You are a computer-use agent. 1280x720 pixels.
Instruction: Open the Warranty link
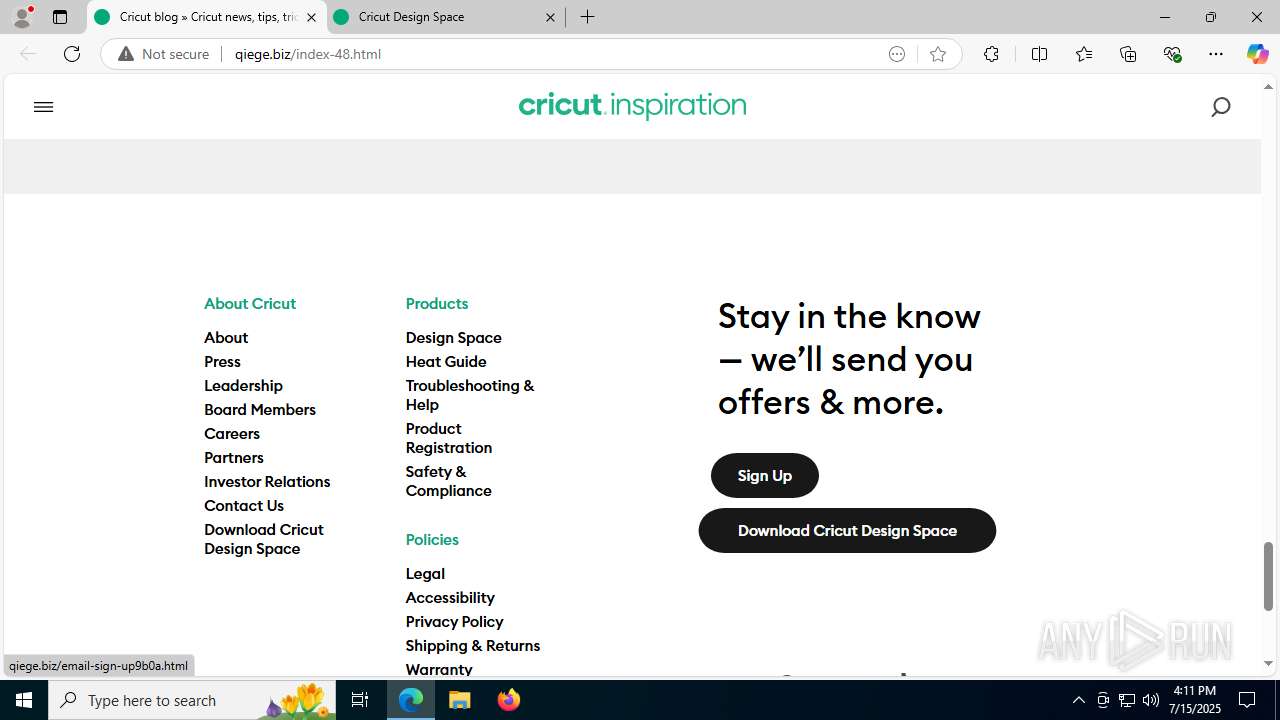click(439, 669)
